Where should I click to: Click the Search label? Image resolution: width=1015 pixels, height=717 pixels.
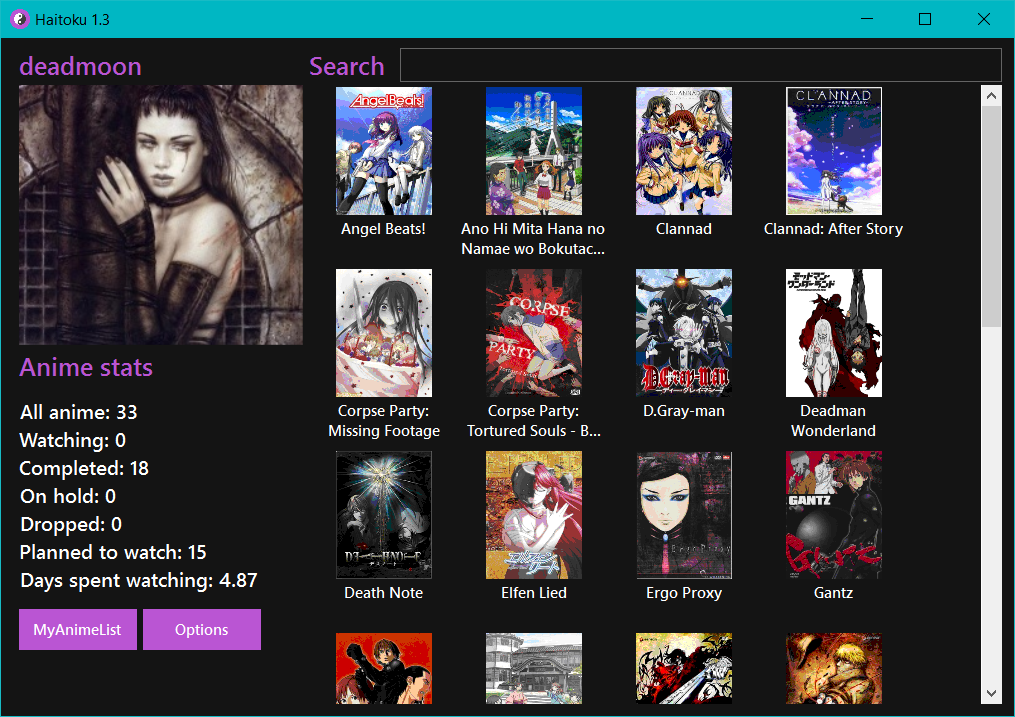pos(346,66)
